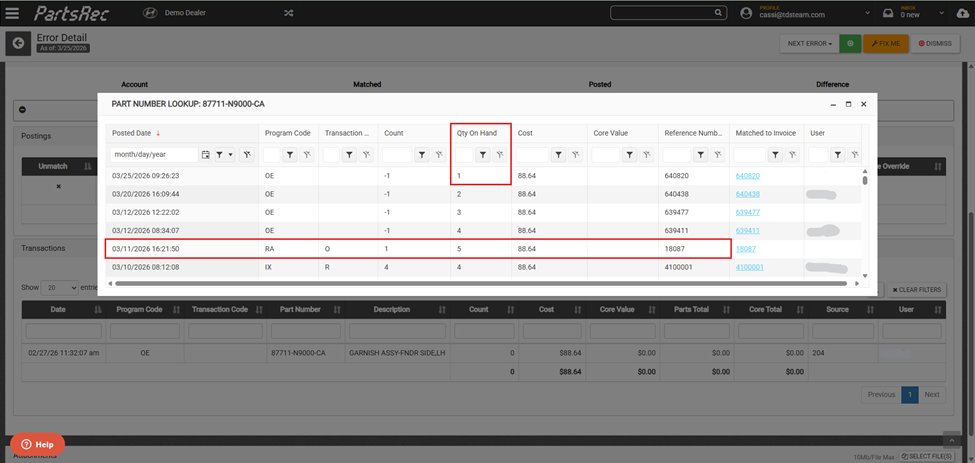Collapse section with the minus icon

pos(22,109)
